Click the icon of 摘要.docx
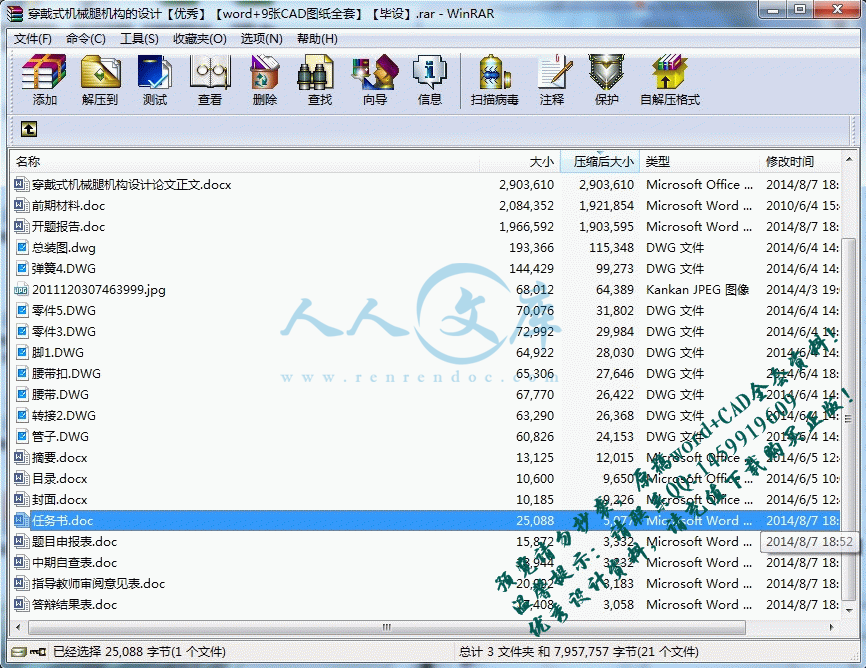Image resolution: width=866 pixels, height=668 pixels. [x=21, y=457]
